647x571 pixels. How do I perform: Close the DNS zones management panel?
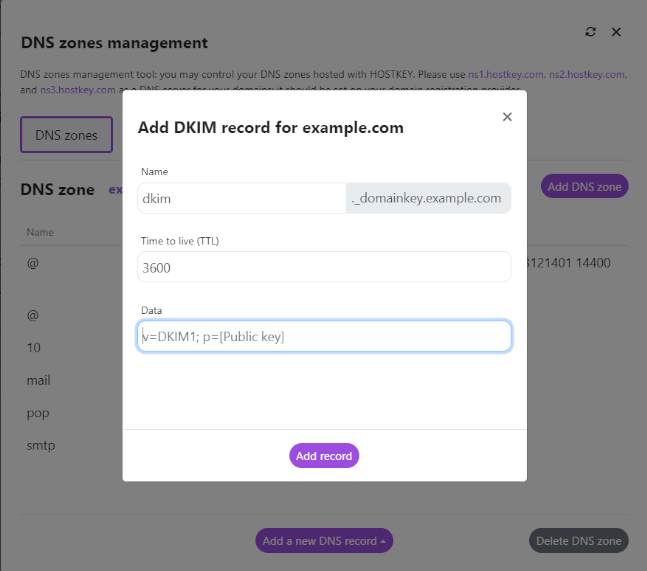(616, 32)
